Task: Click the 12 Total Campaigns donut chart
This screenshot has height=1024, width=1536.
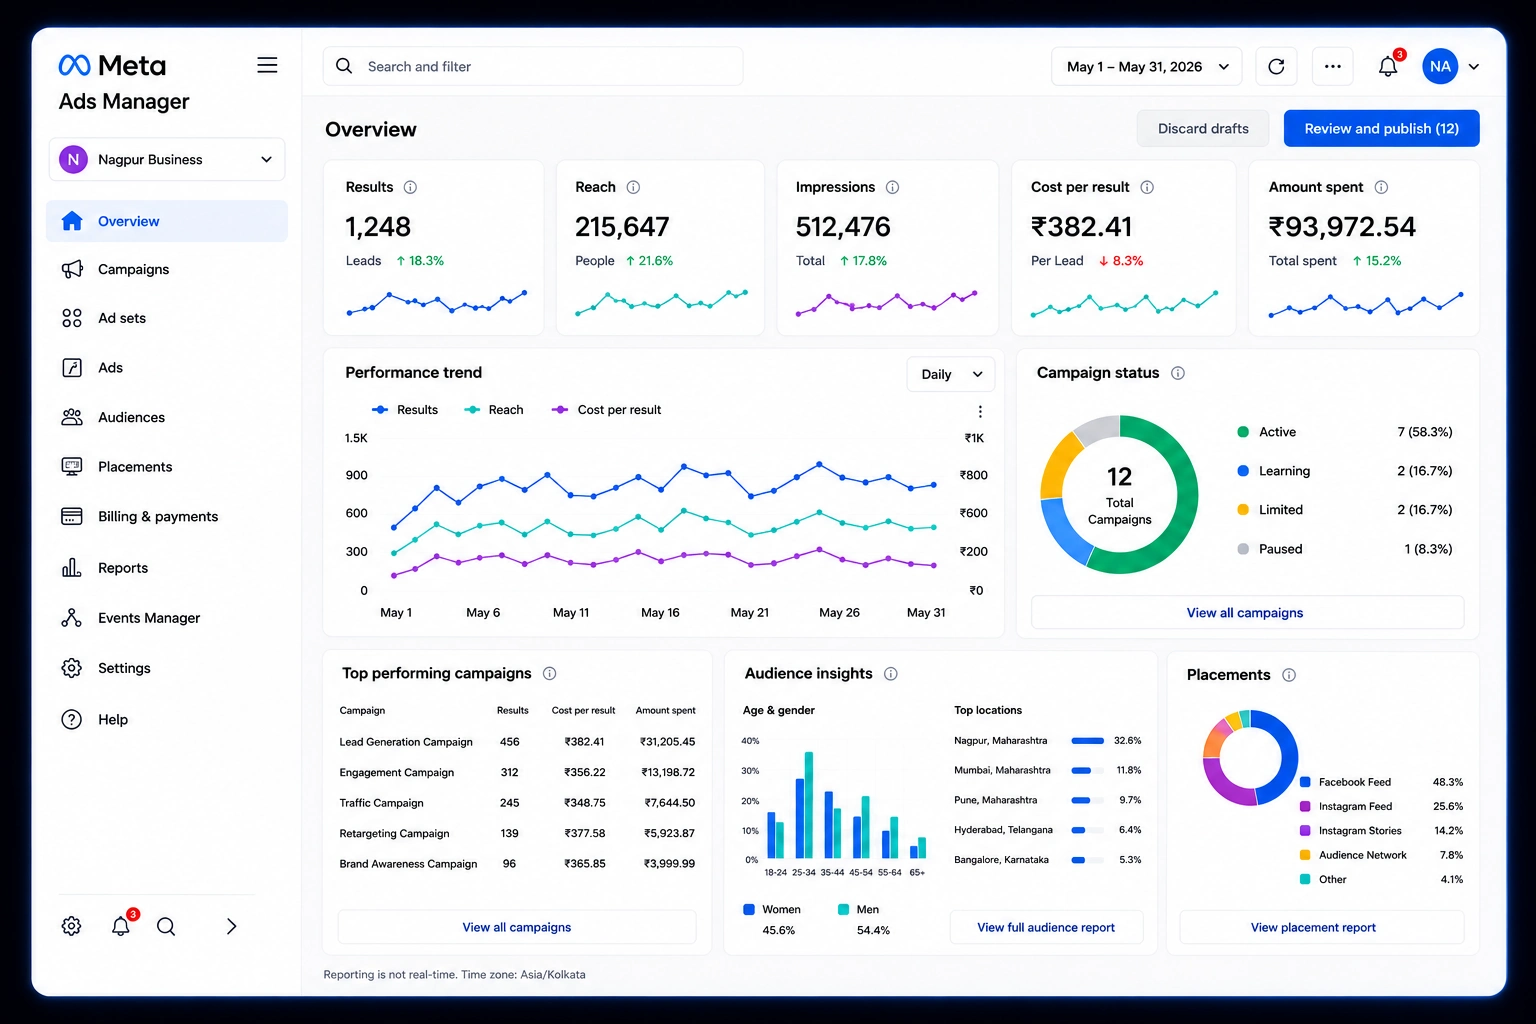Action: click(1119, 495)
